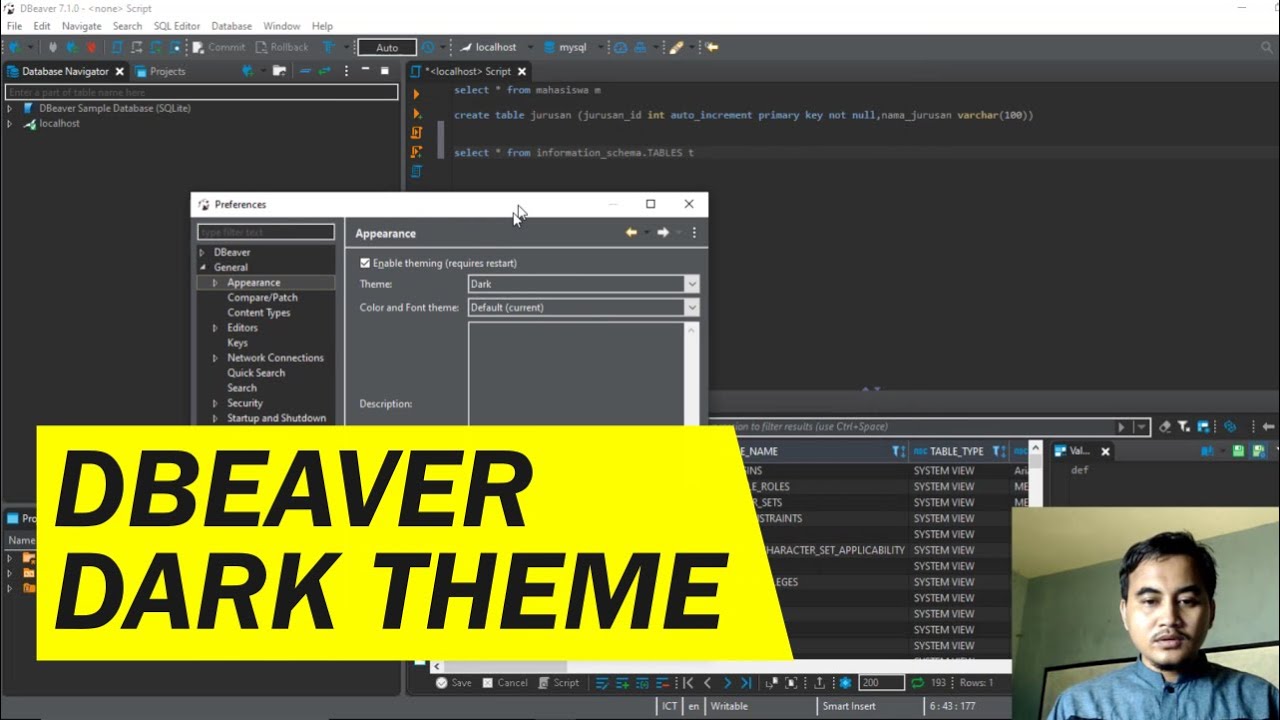1280x720 pixels.
Task: Click the Writable status bar entry
Action: coord(729,706)
